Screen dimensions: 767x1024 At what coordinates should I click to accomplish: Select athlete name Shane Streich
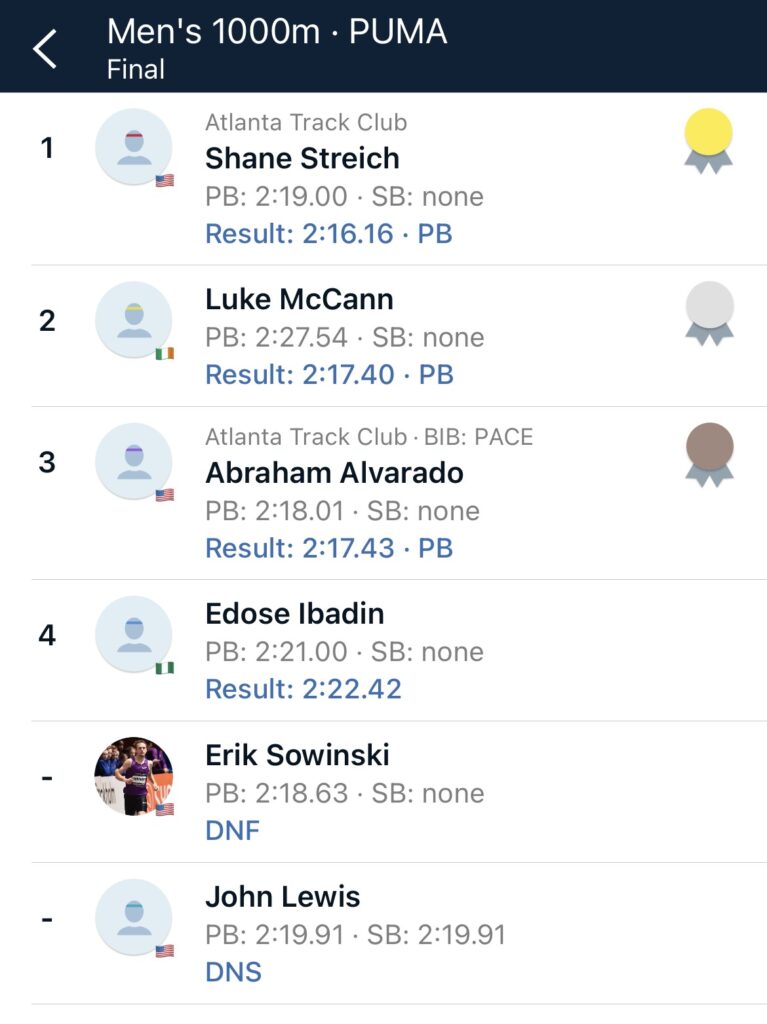[x=302, y=159]
